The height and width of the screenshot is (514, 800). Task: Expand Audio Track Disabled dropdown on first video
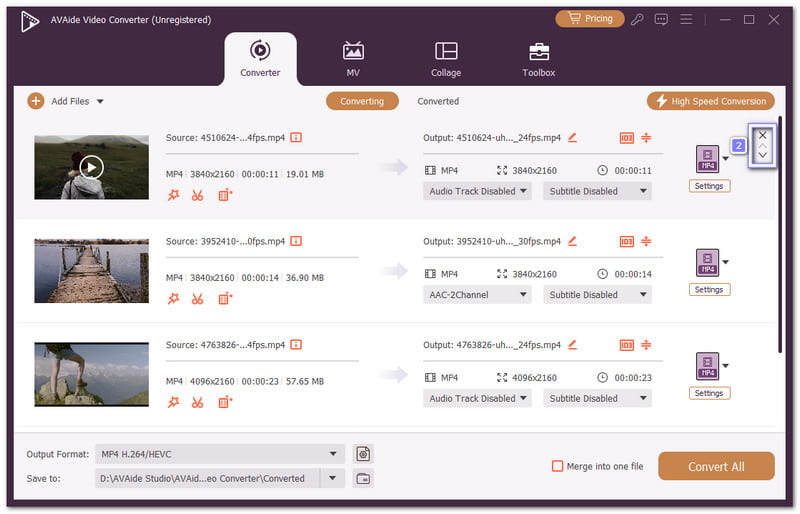coord(478,191)
